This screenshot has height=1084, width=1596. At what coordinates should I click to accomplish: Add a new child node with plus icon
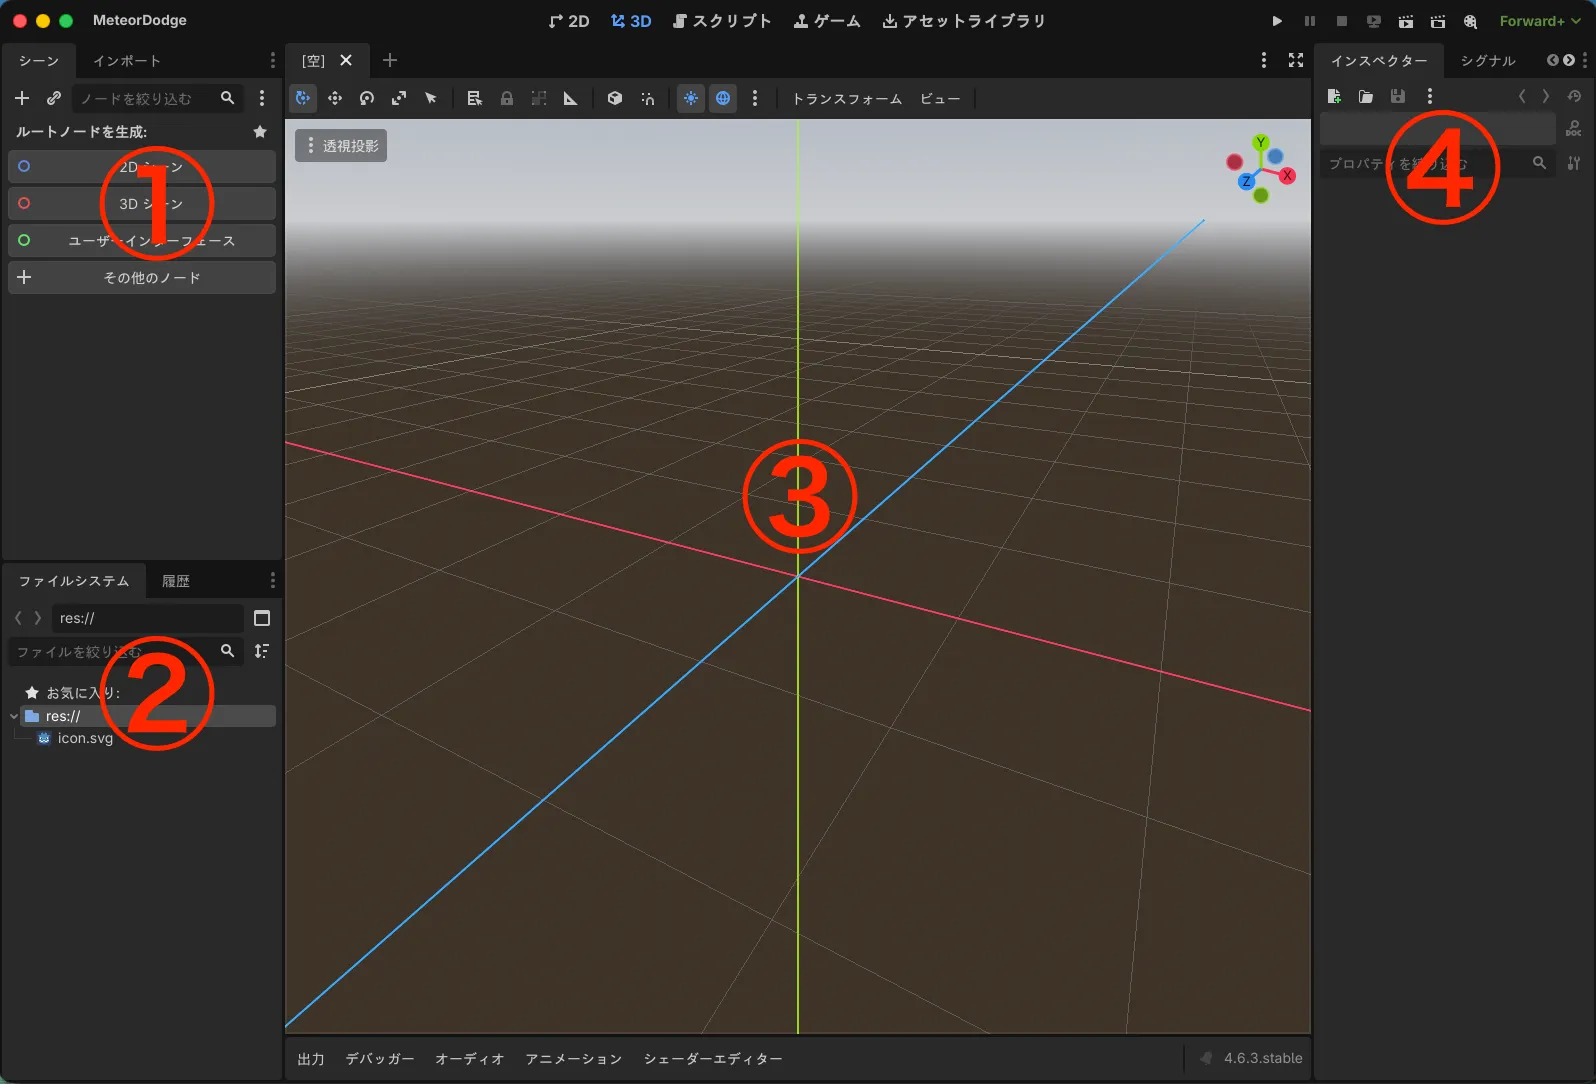22,98
